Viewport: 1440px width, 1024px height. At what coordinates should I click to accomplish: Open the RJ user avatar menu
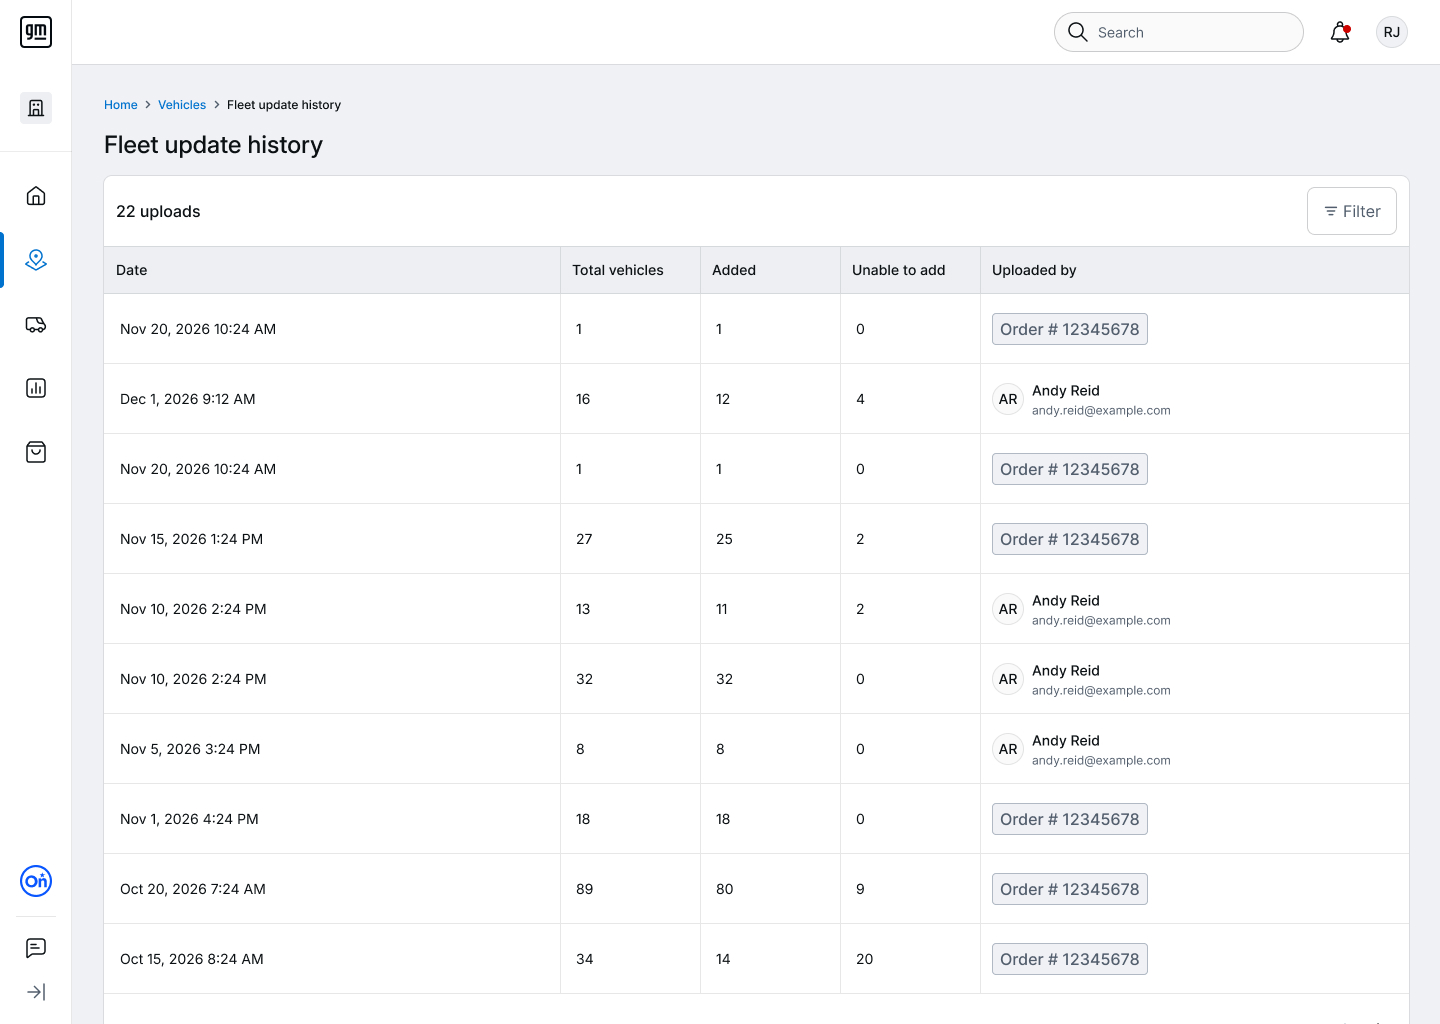coord(1392,32)
